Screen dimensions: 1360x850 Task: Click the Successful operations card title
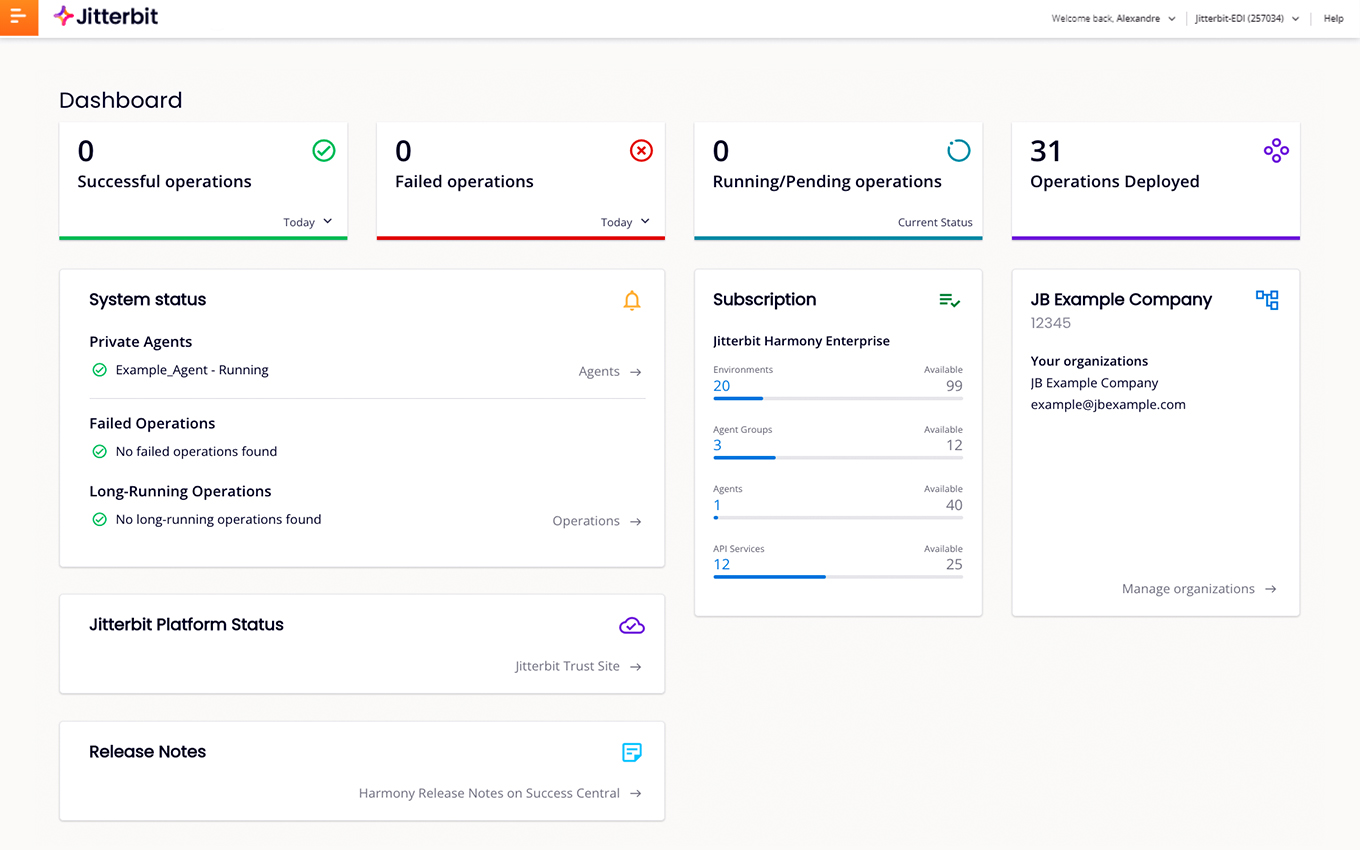point(164,182)
